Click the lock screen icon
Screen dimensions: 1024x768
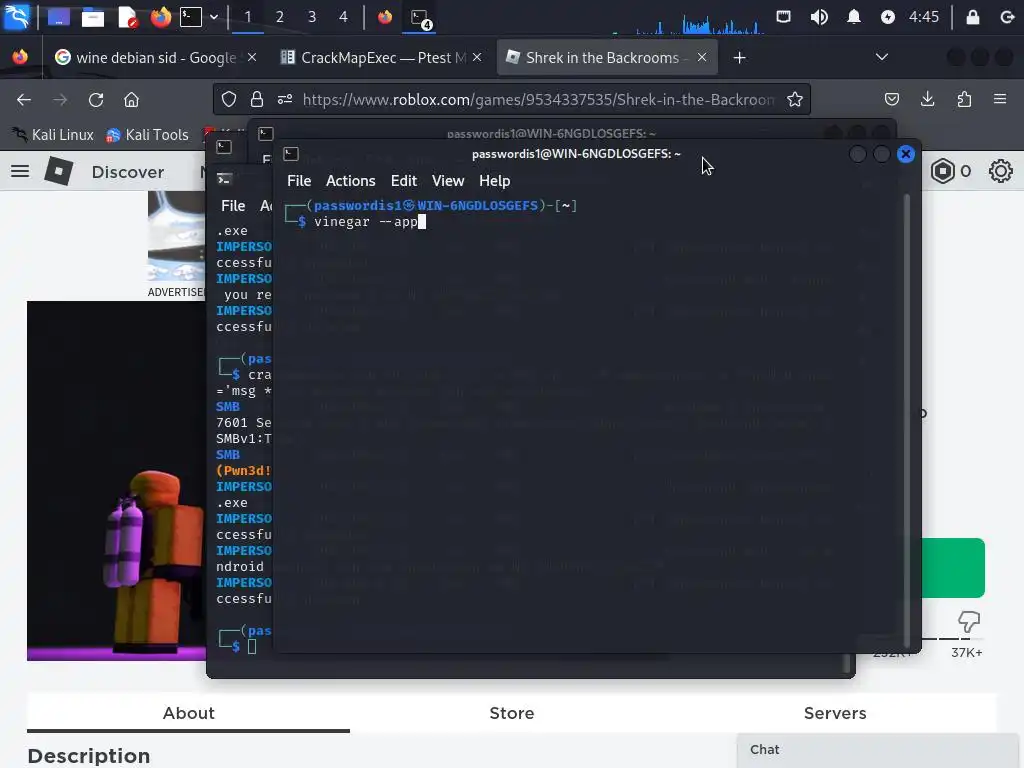click(x=972, y=16)
